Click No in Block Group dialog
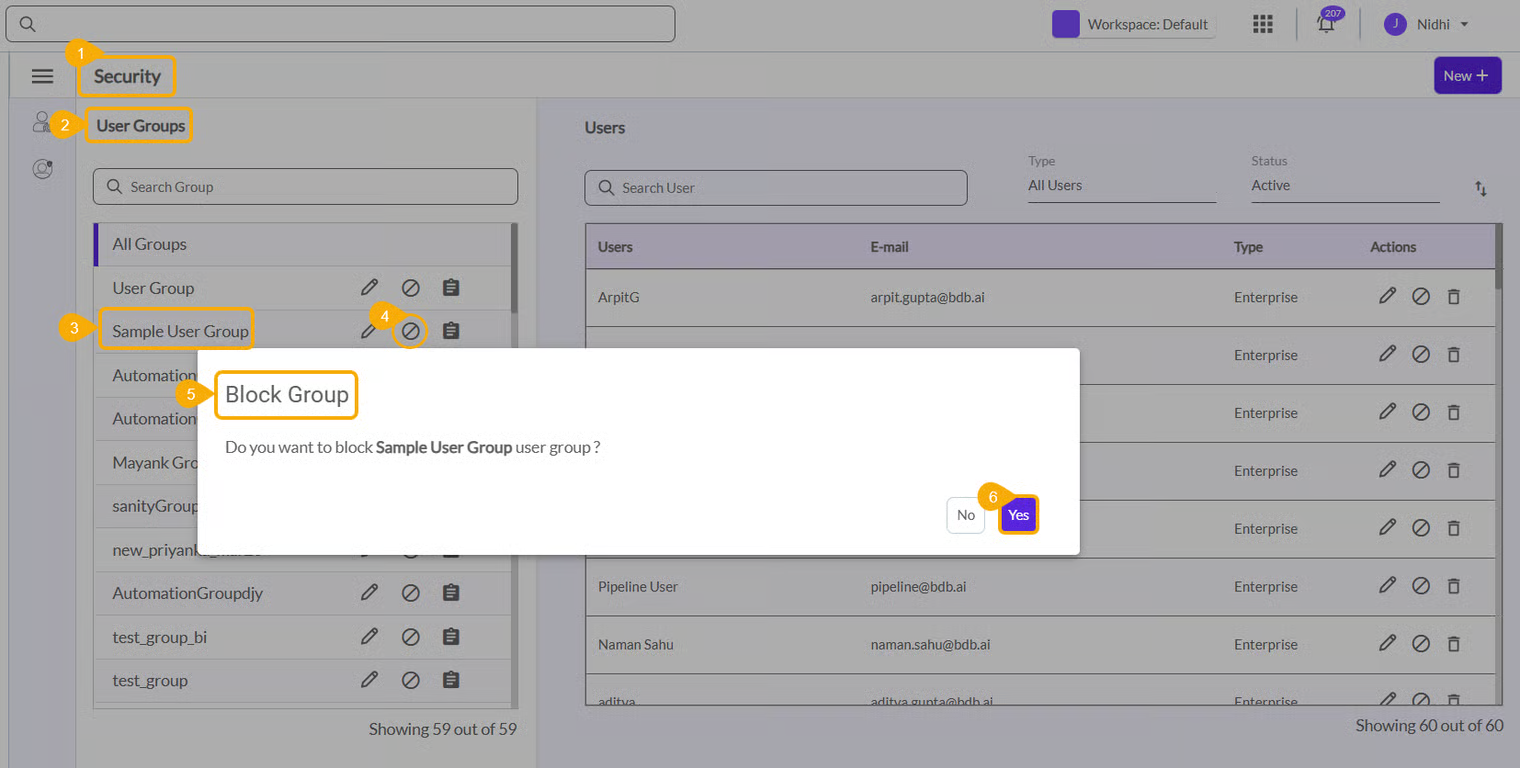Image resolution: width=1520 pixels, height=768 pixels. click(x=965, y=515)
